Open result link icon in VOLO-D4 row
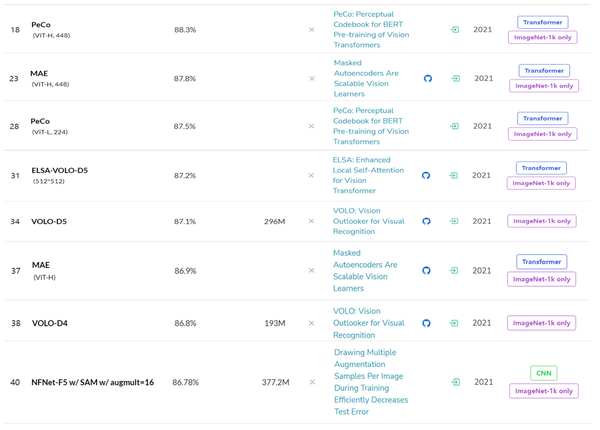Screen dimensions: 600x430 click(x=455, y=323)
